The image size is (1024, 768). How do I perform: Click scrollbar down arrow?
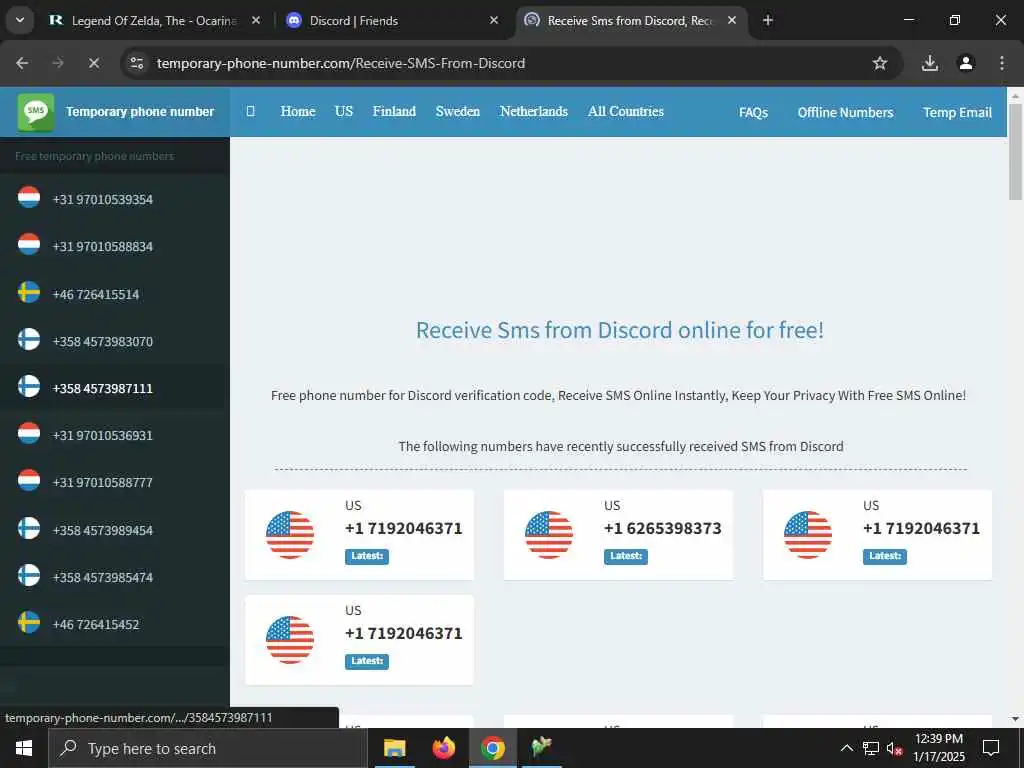1015,719
